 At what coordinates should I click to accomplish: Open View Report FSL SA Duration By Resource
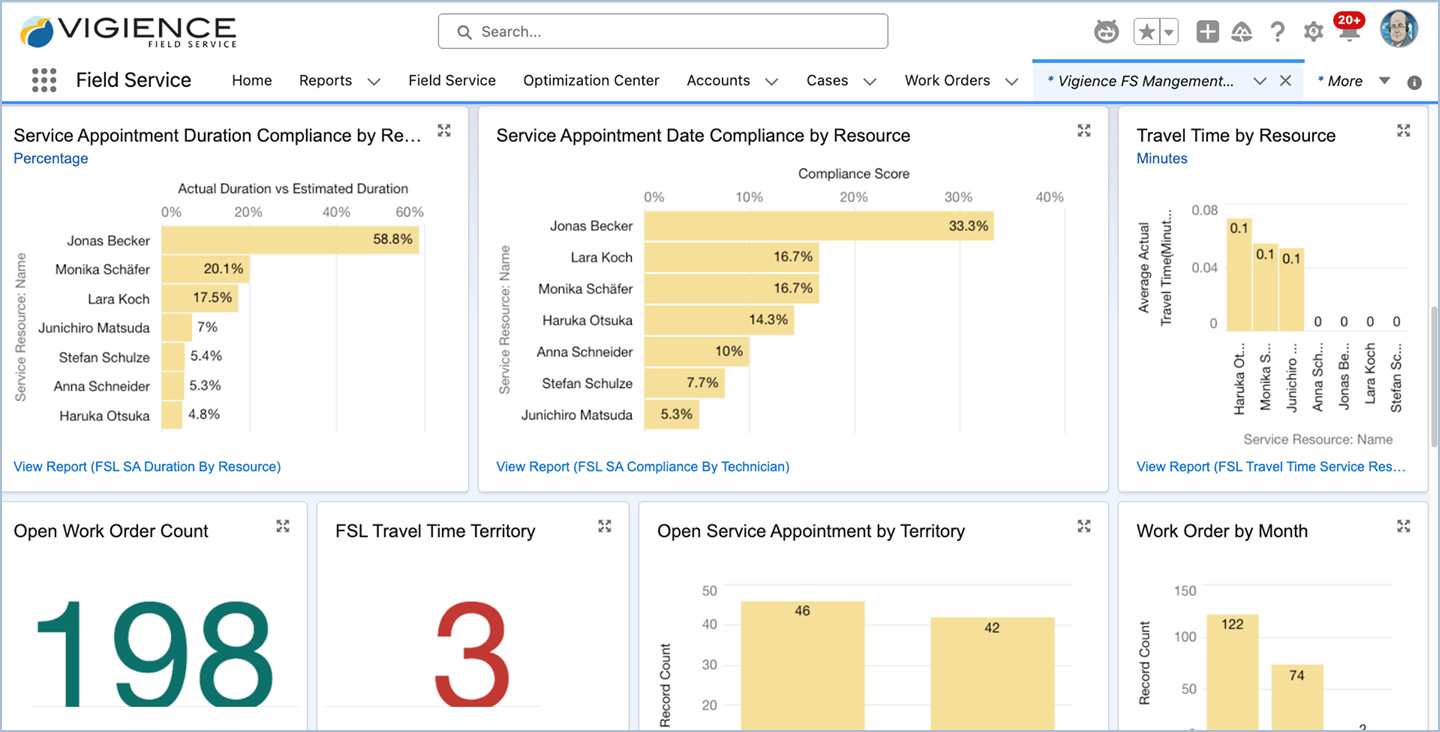point(147,466)
